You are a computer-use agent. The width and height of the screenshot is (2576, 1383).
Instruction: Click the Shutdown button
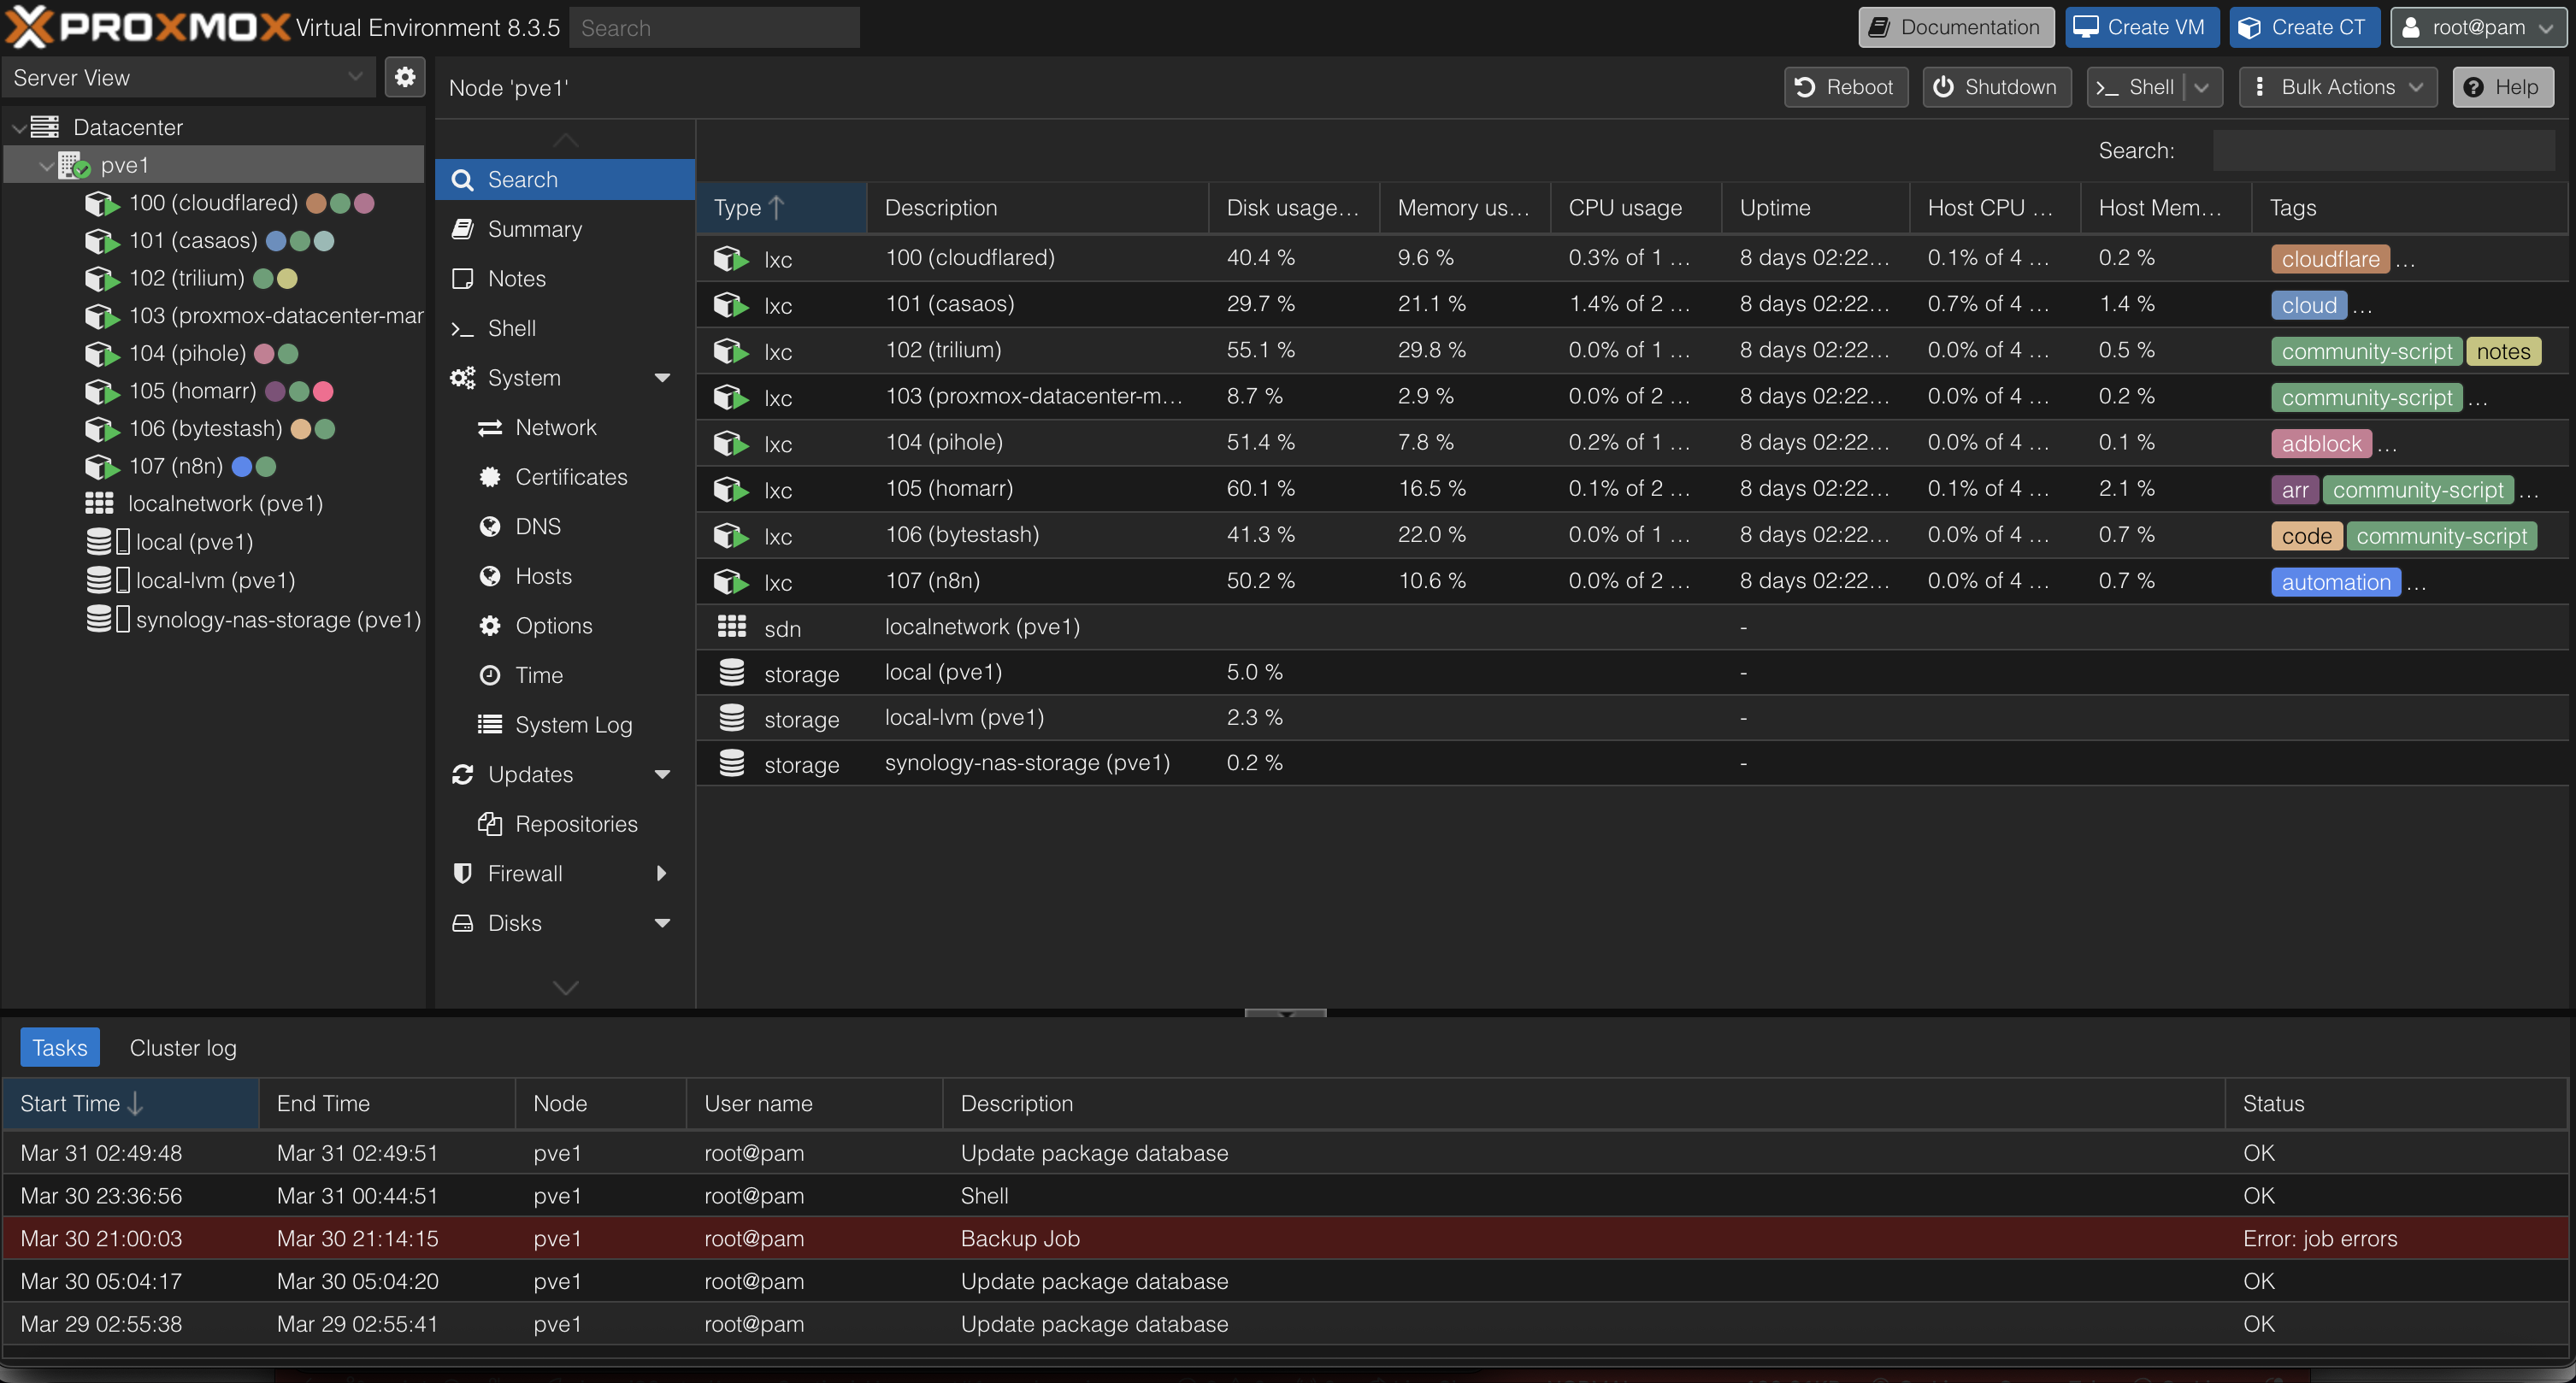coord(1996,87)
